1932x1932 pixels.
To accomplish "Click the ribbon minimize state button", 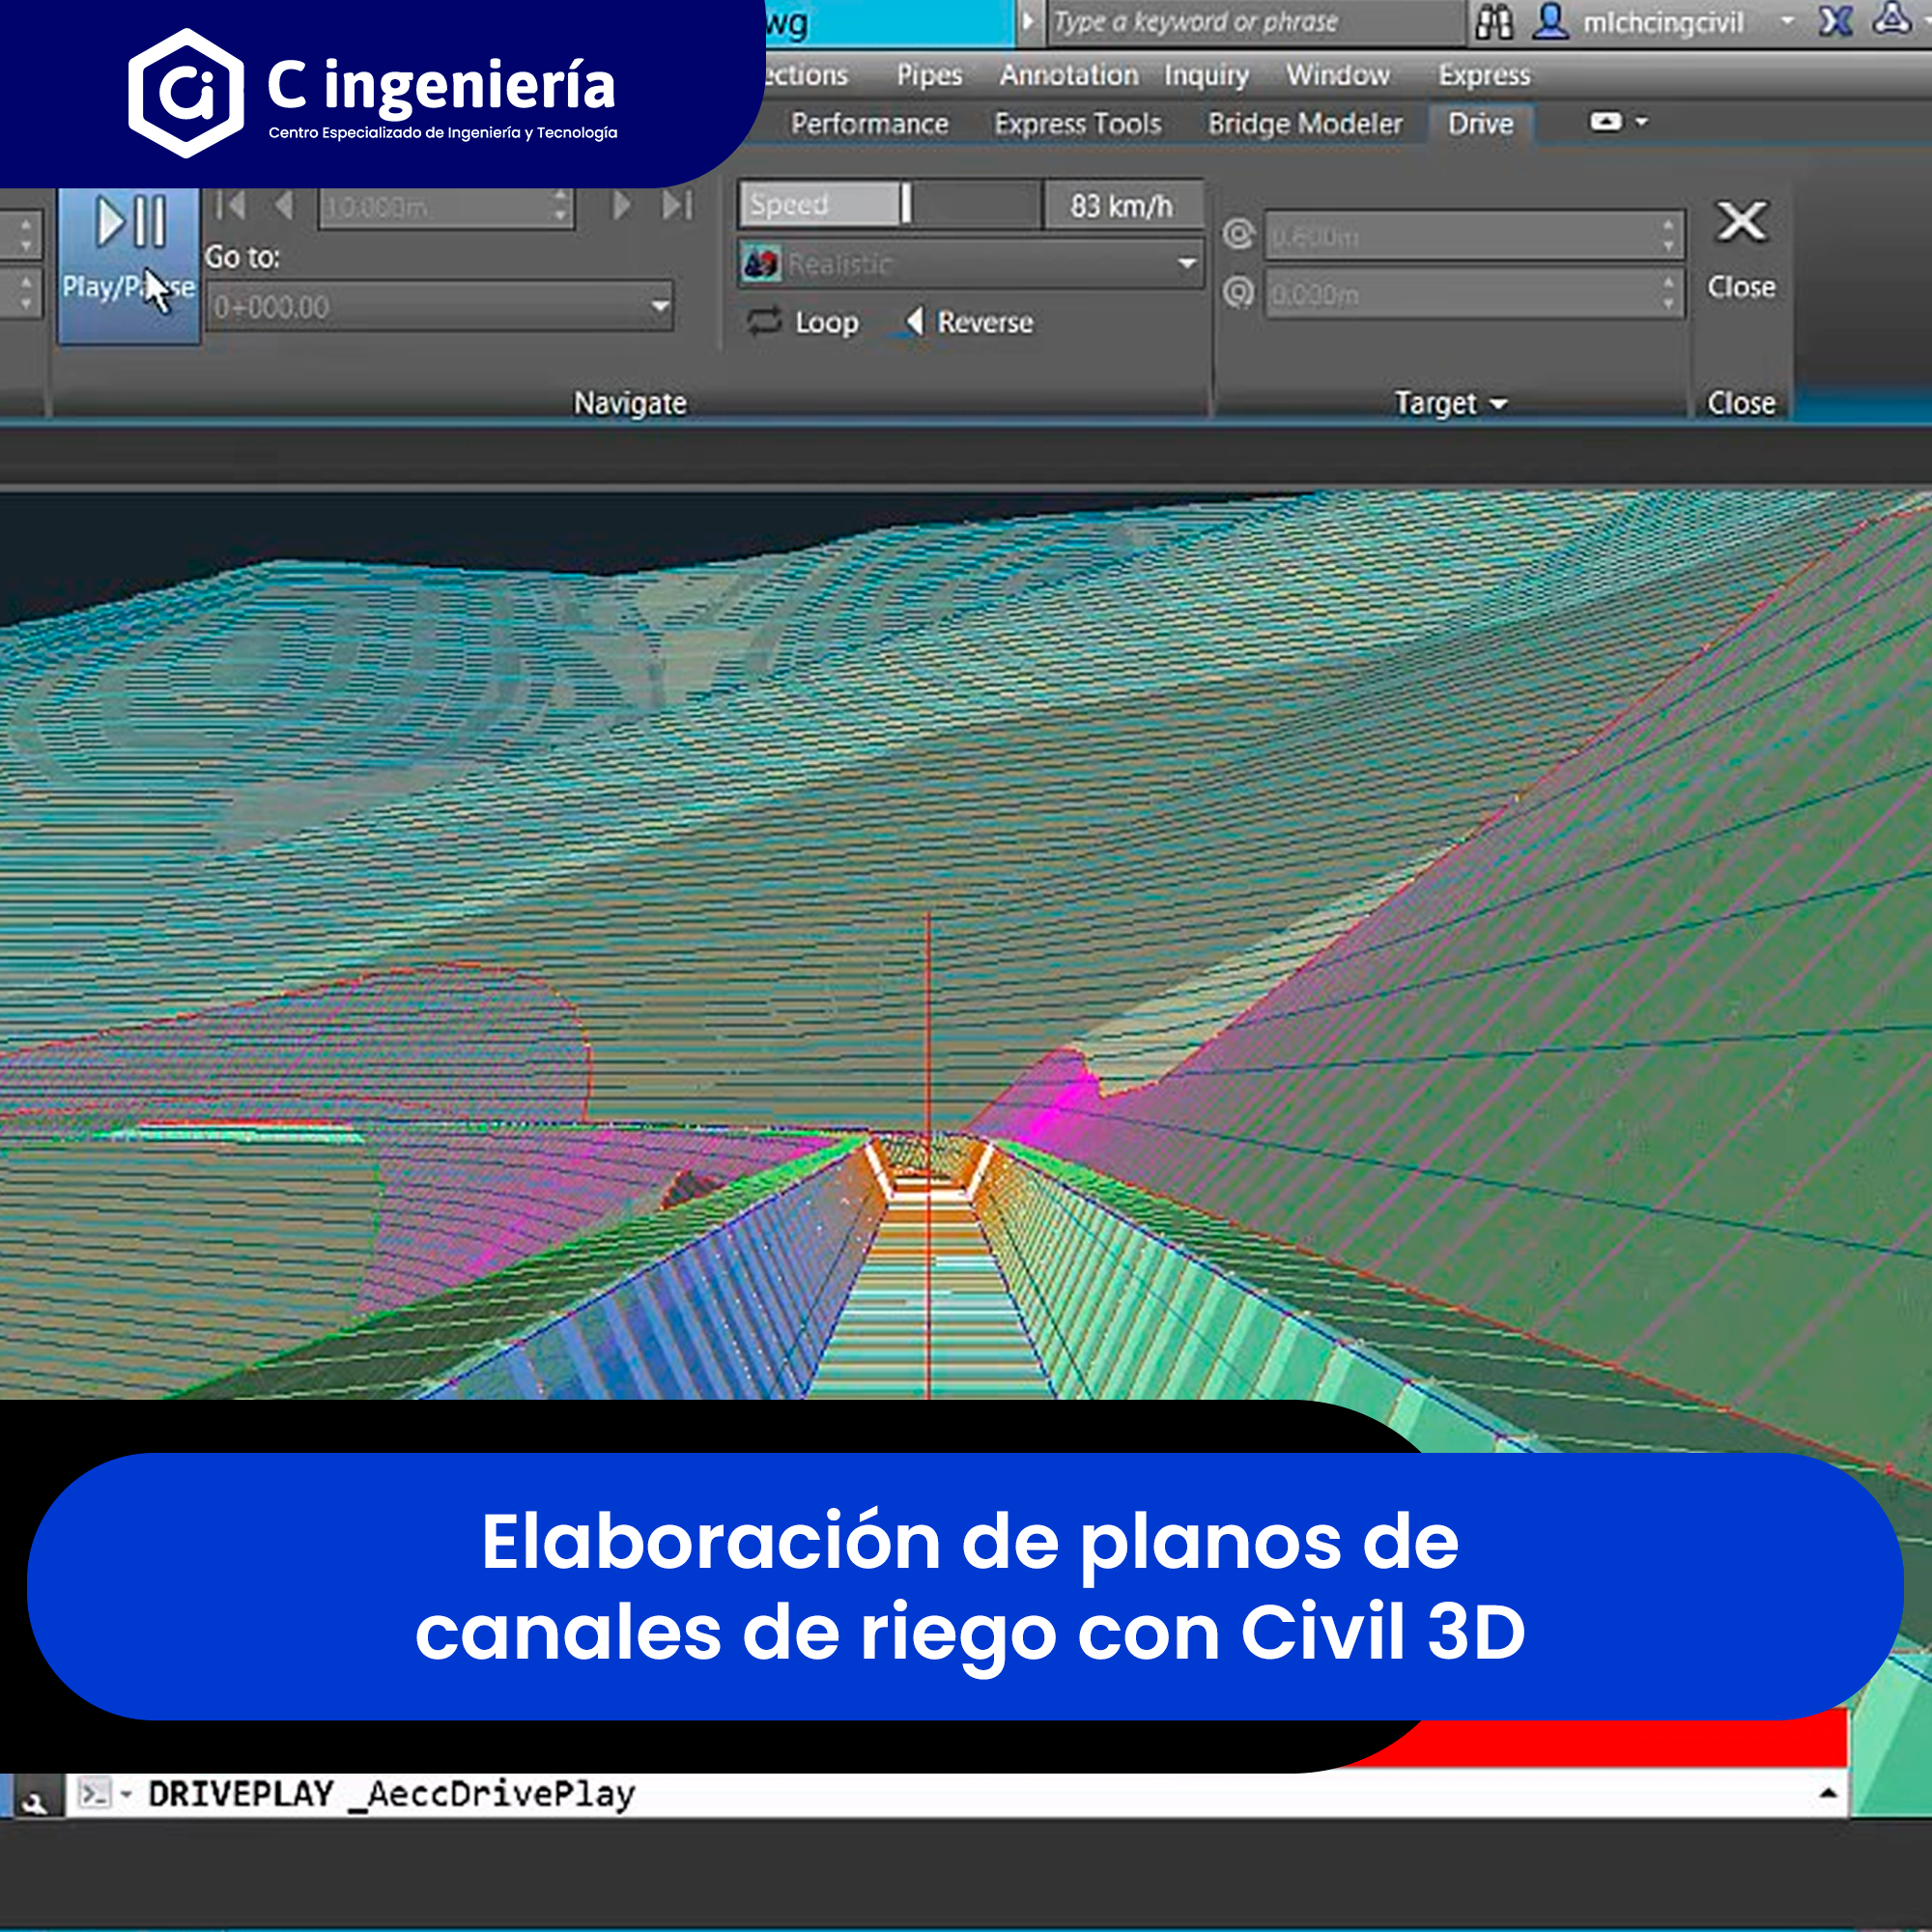I will [x=1605, y=122].
